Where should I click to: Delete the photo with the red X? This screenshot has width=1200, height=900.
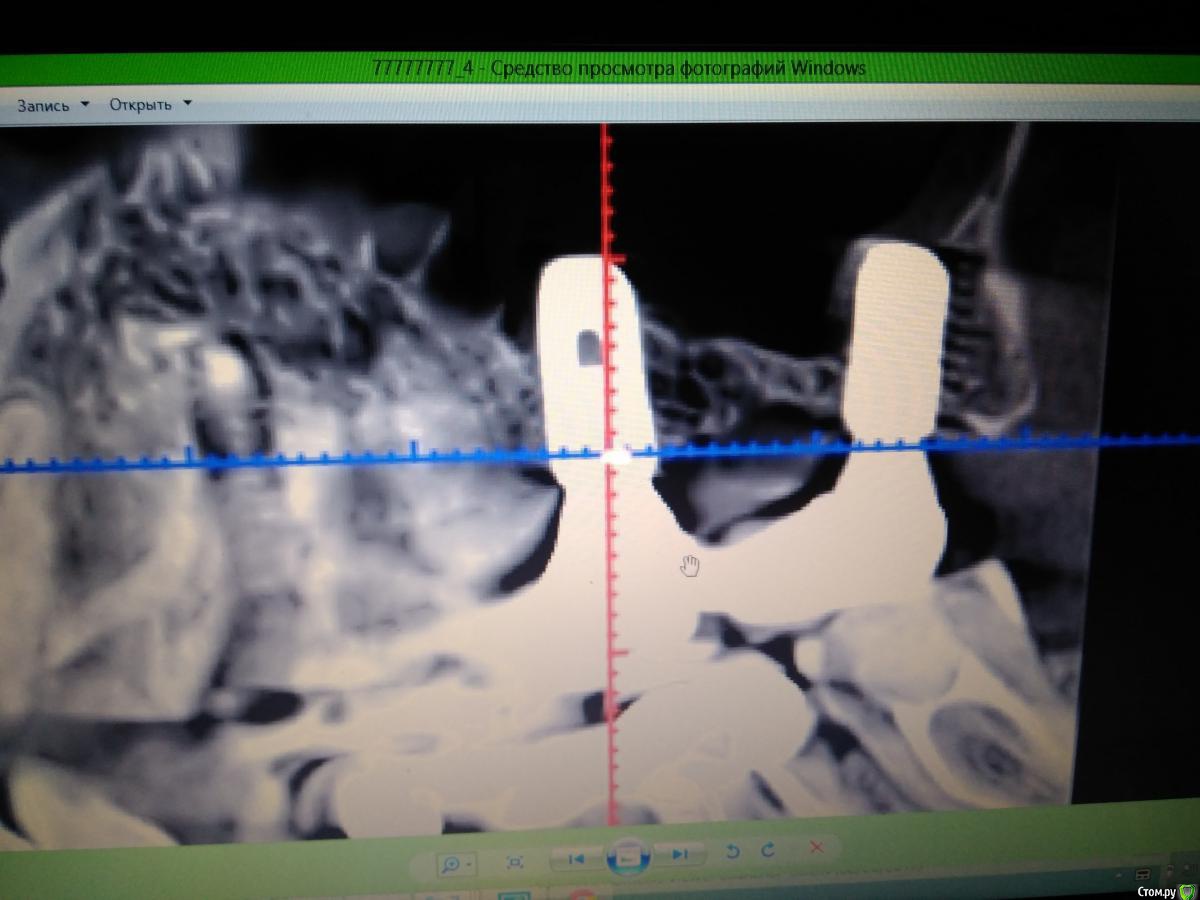coord(816,848)
